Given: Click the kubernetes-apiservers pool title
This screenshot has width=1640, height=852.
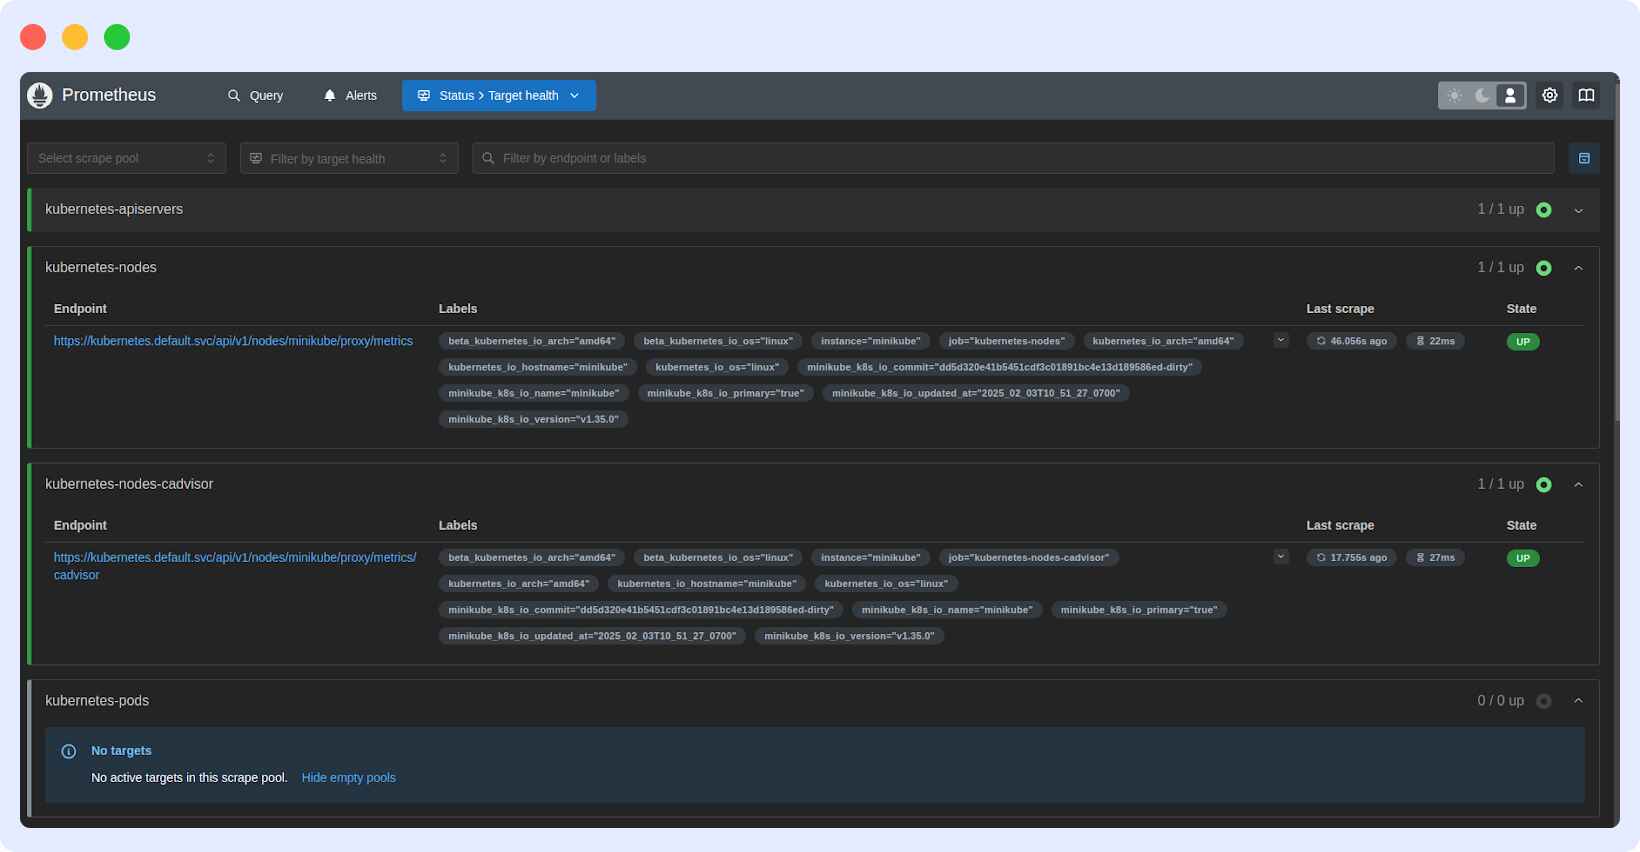Looking at the screenshot, I should pos(114,209).
